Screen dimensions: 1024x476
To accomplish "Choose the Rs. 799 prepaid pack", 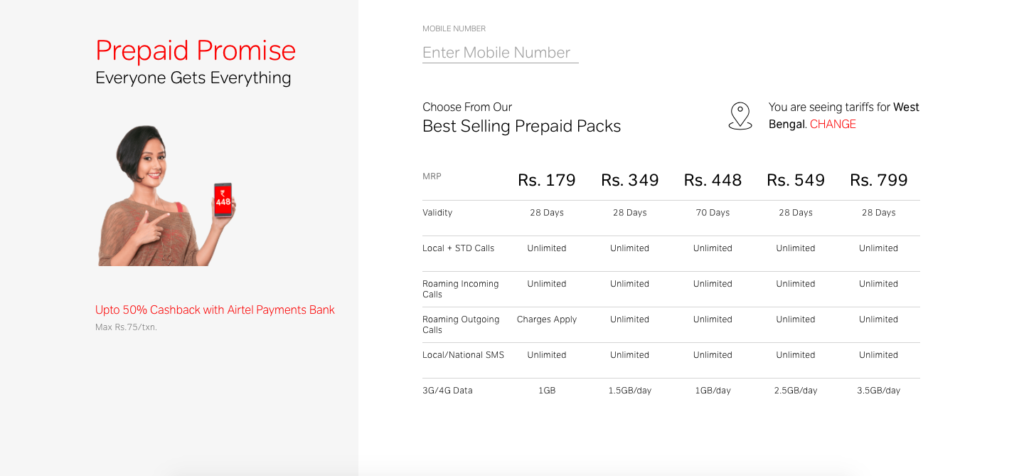I will coord(879,180).
